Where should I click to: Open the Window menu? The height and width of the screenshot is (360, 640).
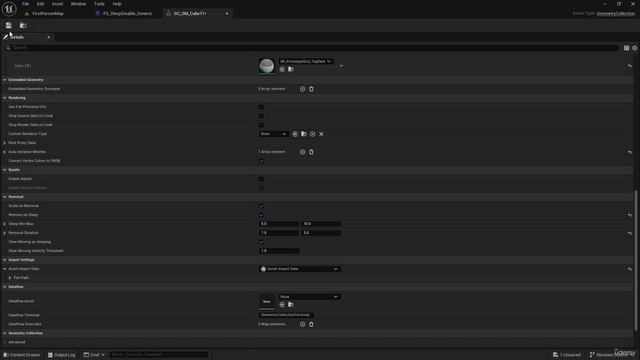tap(78, 4)
